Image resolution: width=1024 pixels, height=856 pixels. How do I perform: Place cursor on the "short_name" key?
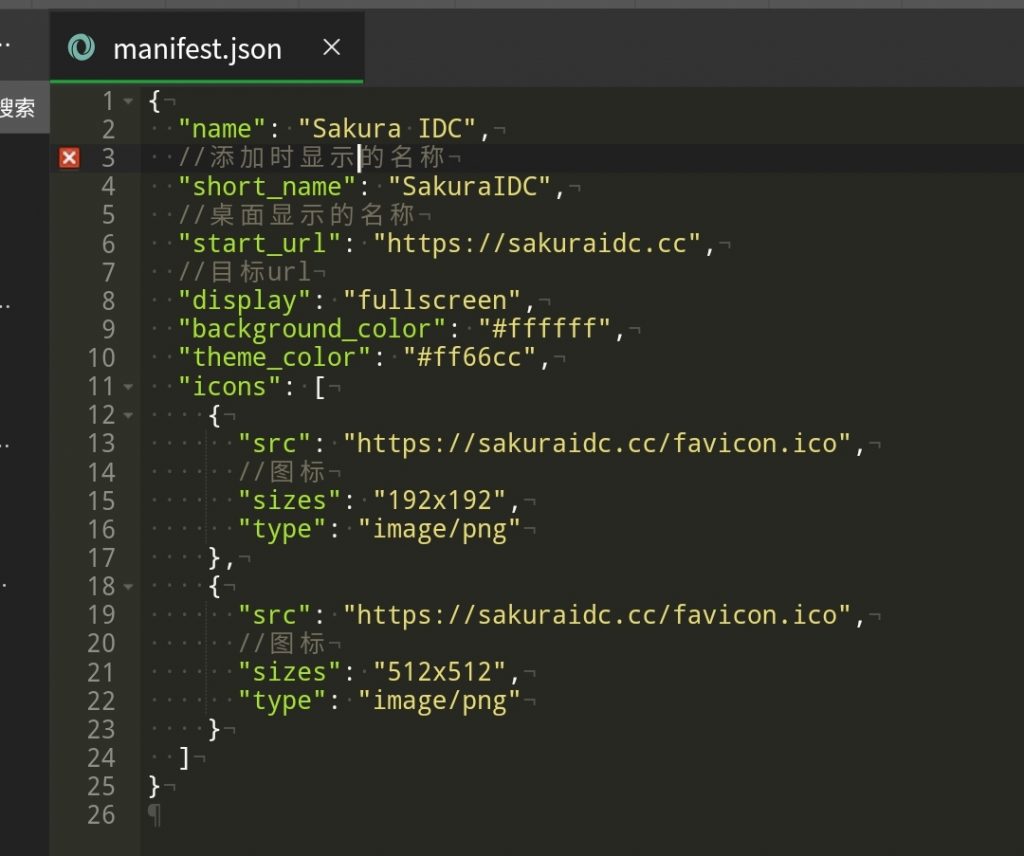point(267,187)
